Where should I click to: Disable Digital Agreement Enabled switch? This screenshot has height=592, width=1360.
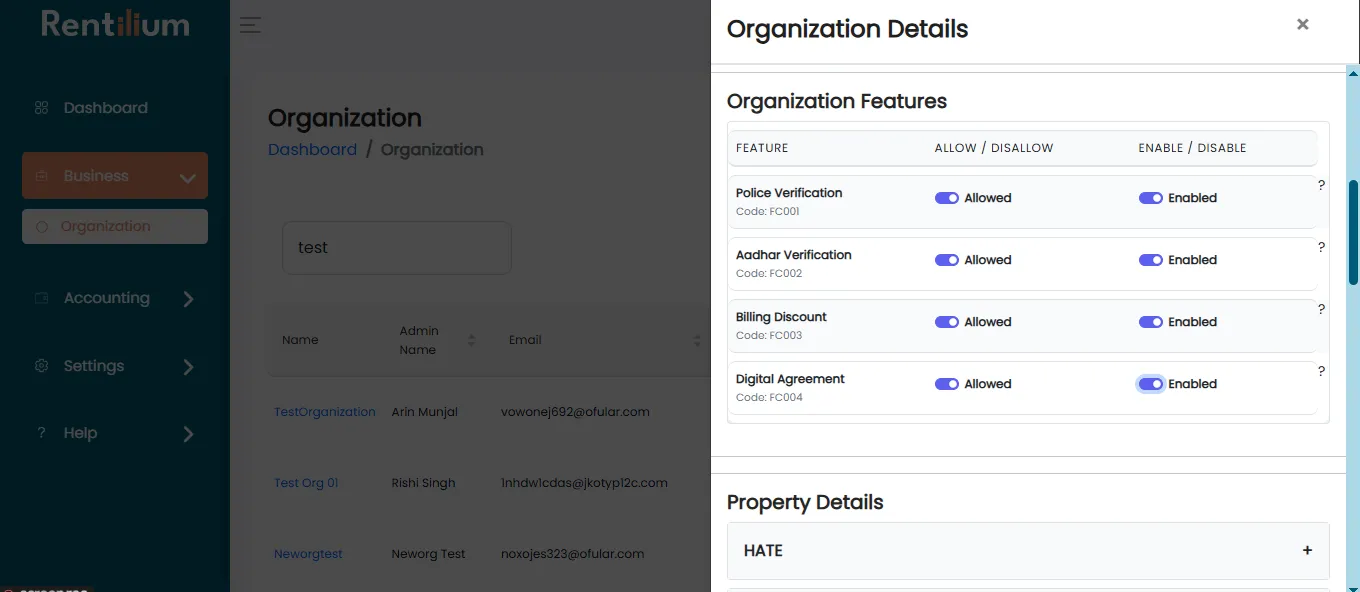pyautogui.click(x=1151, y=384)
